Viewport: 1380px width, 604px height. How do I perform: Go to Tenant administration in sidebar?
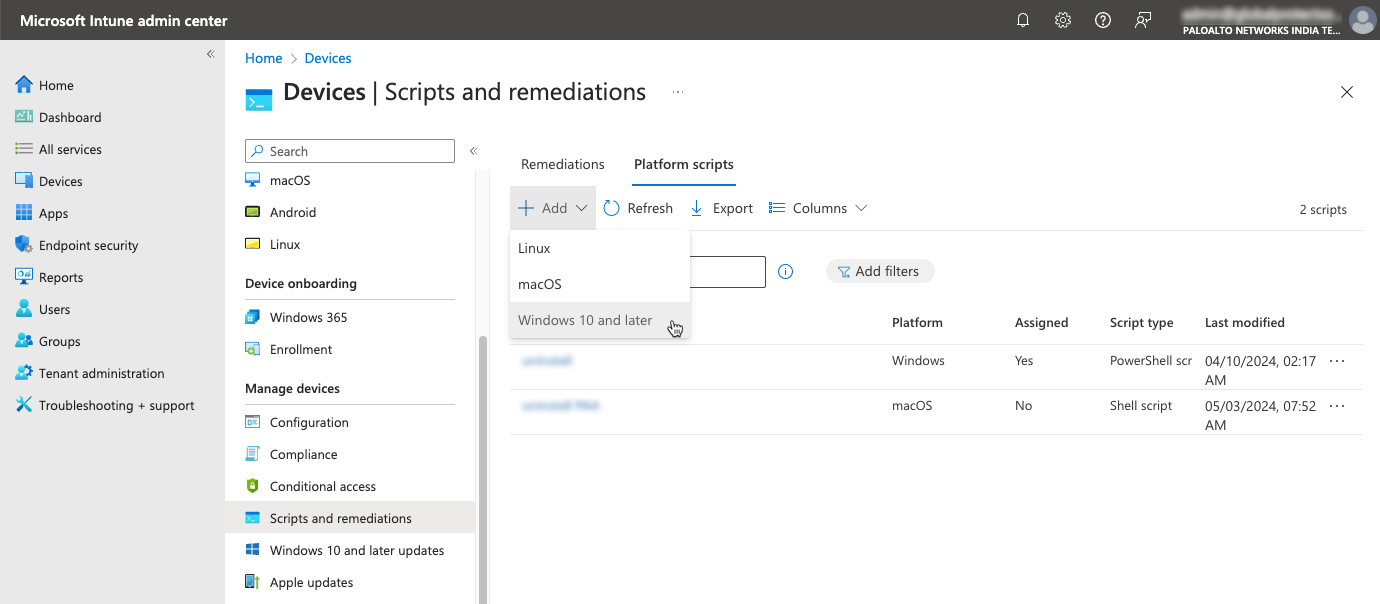(x=101, y=373)
